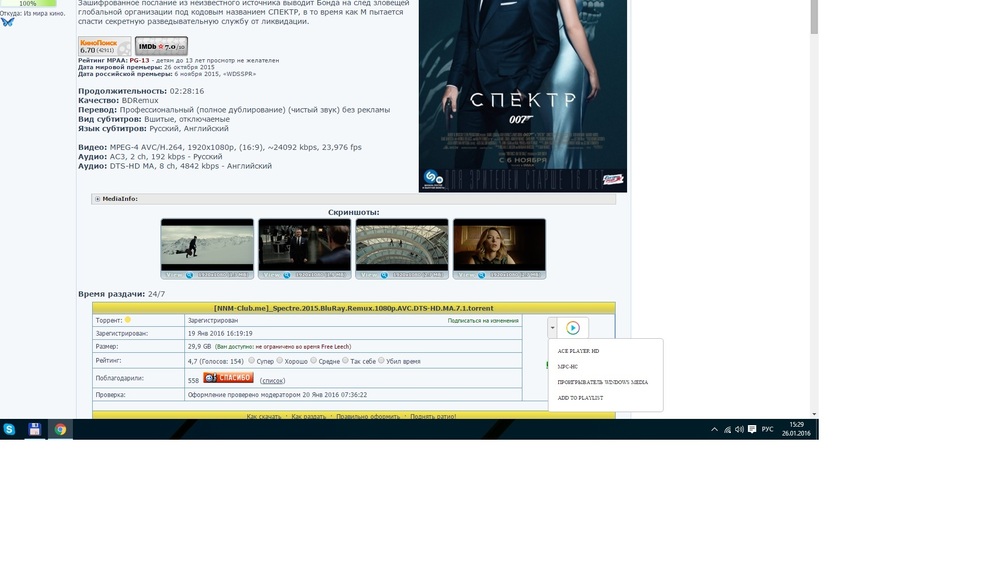The height and width of the screenshot is (562, 1000).
Task: Click the floppy disk taskbar icon
Action: 35,429
